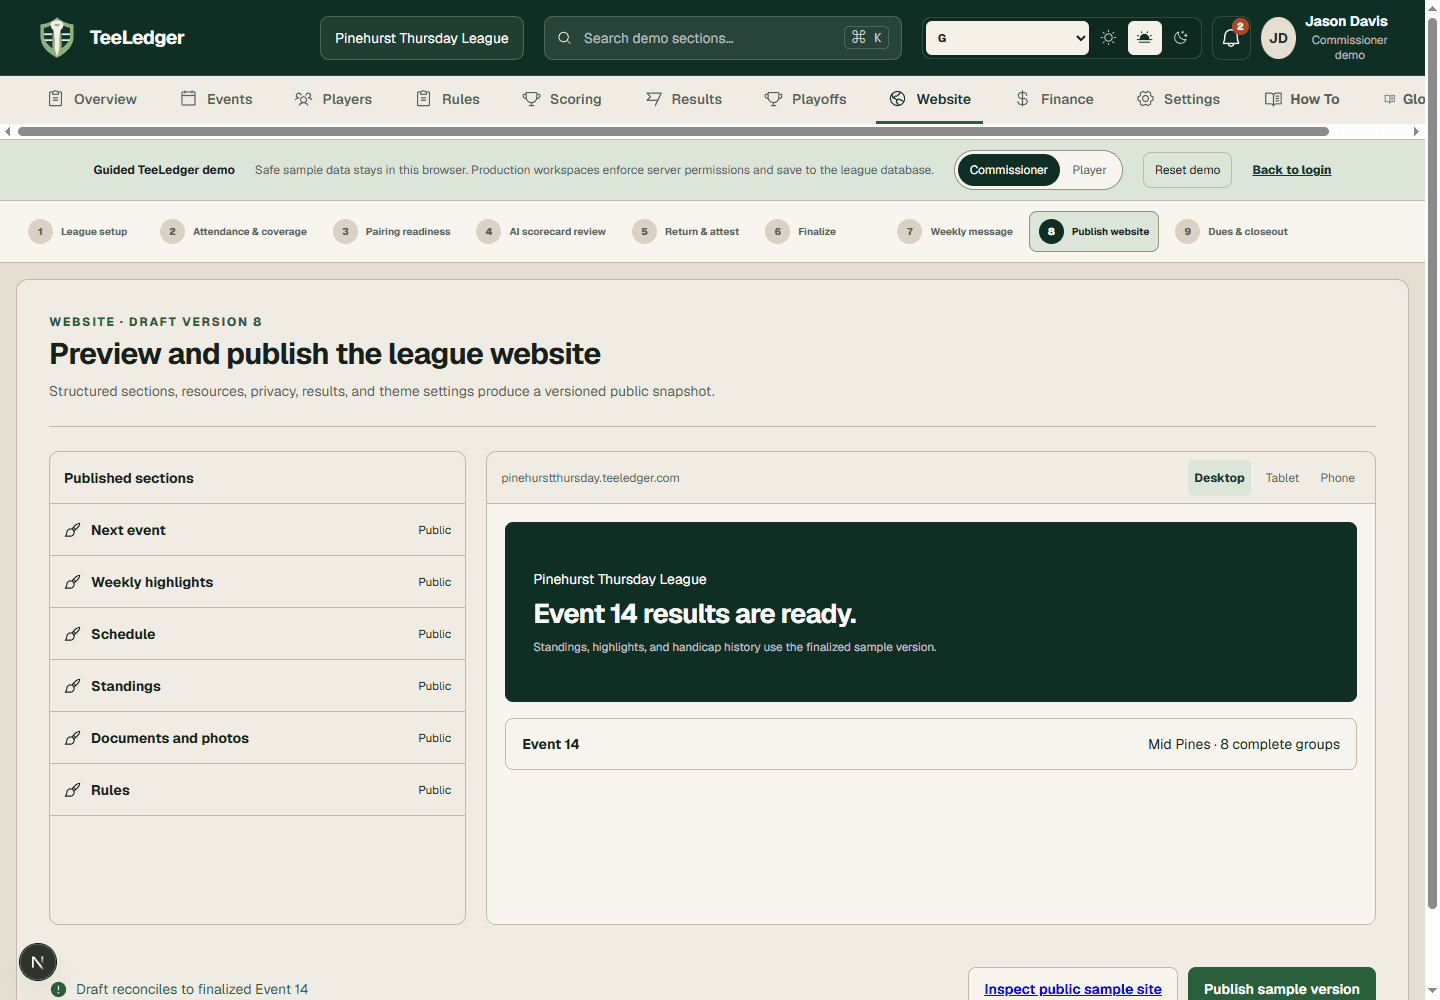
Task: Open the notifications bell
Action: 1231,38
